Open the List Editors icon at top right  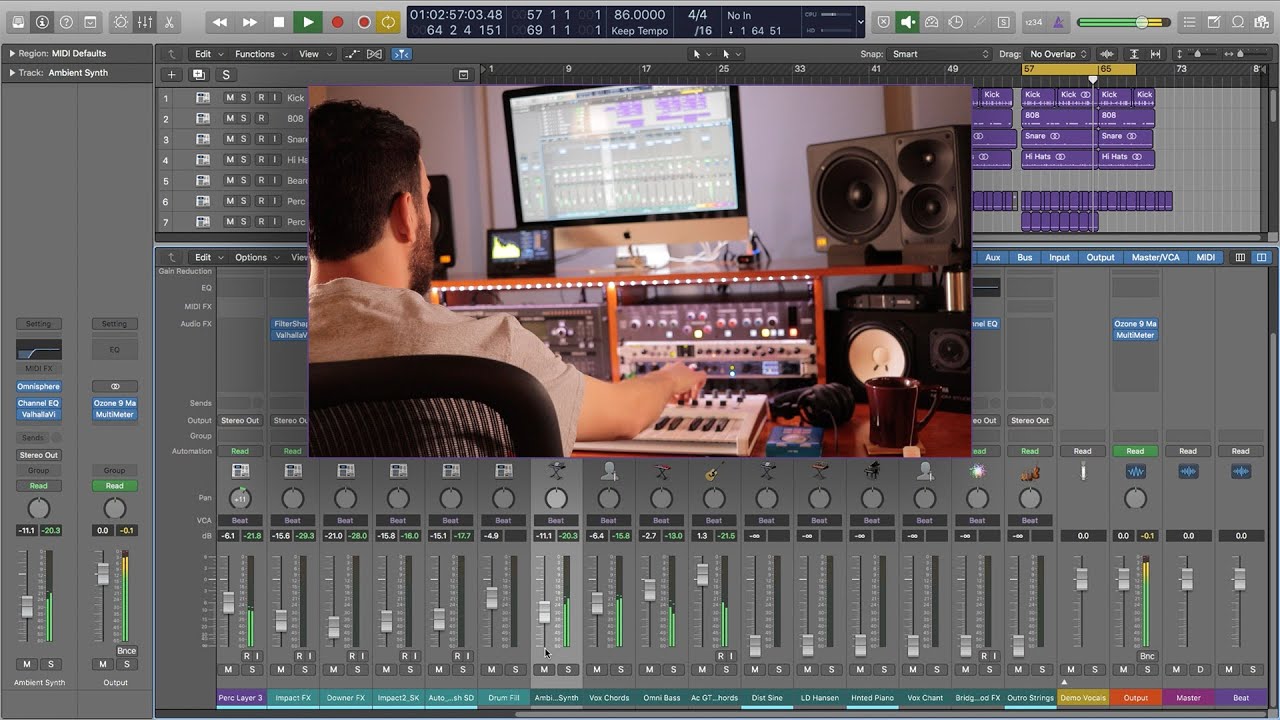coord(1189,21)
